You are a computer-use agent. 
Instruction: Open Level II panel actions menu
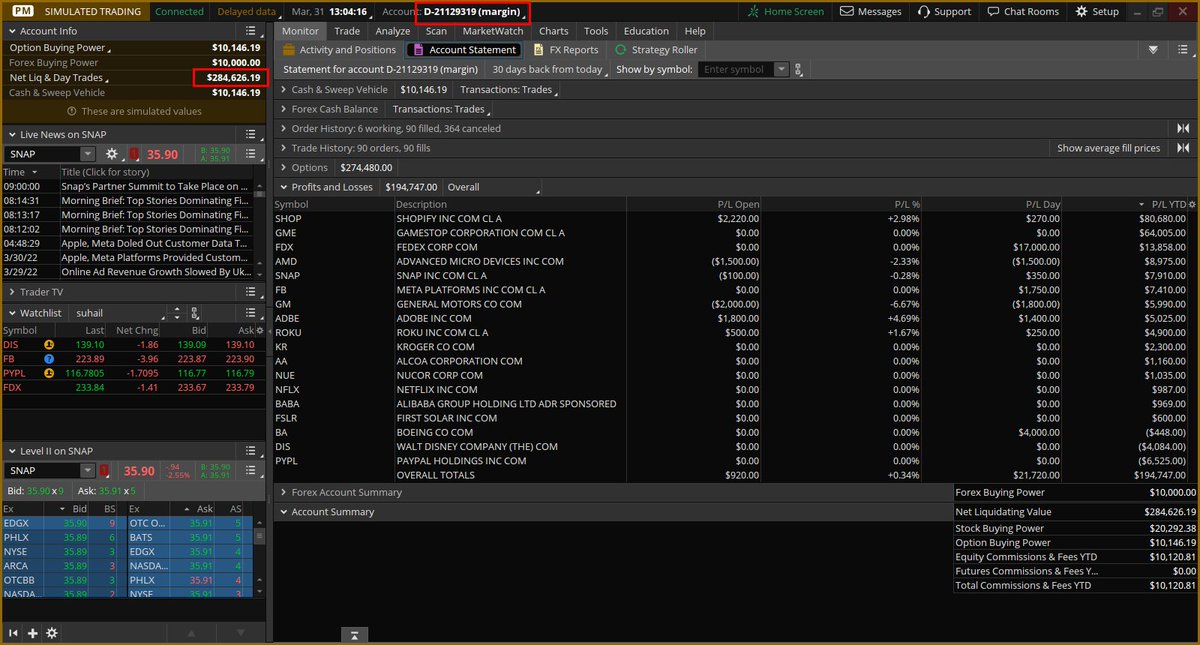[x=252, y=451]
